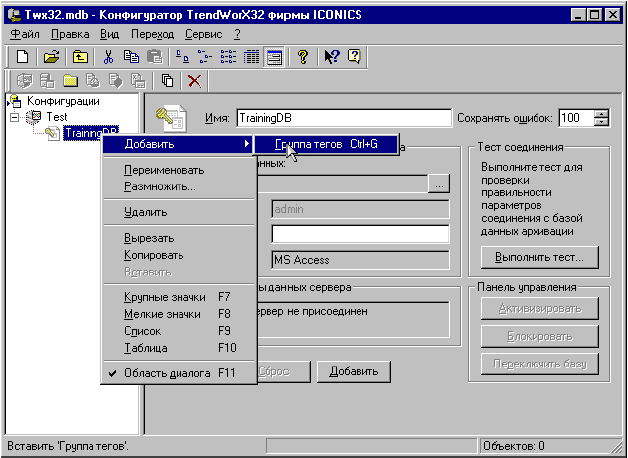Click status text Вставить 'Группа тегов'.
The image size is (628, 458).
68,446
